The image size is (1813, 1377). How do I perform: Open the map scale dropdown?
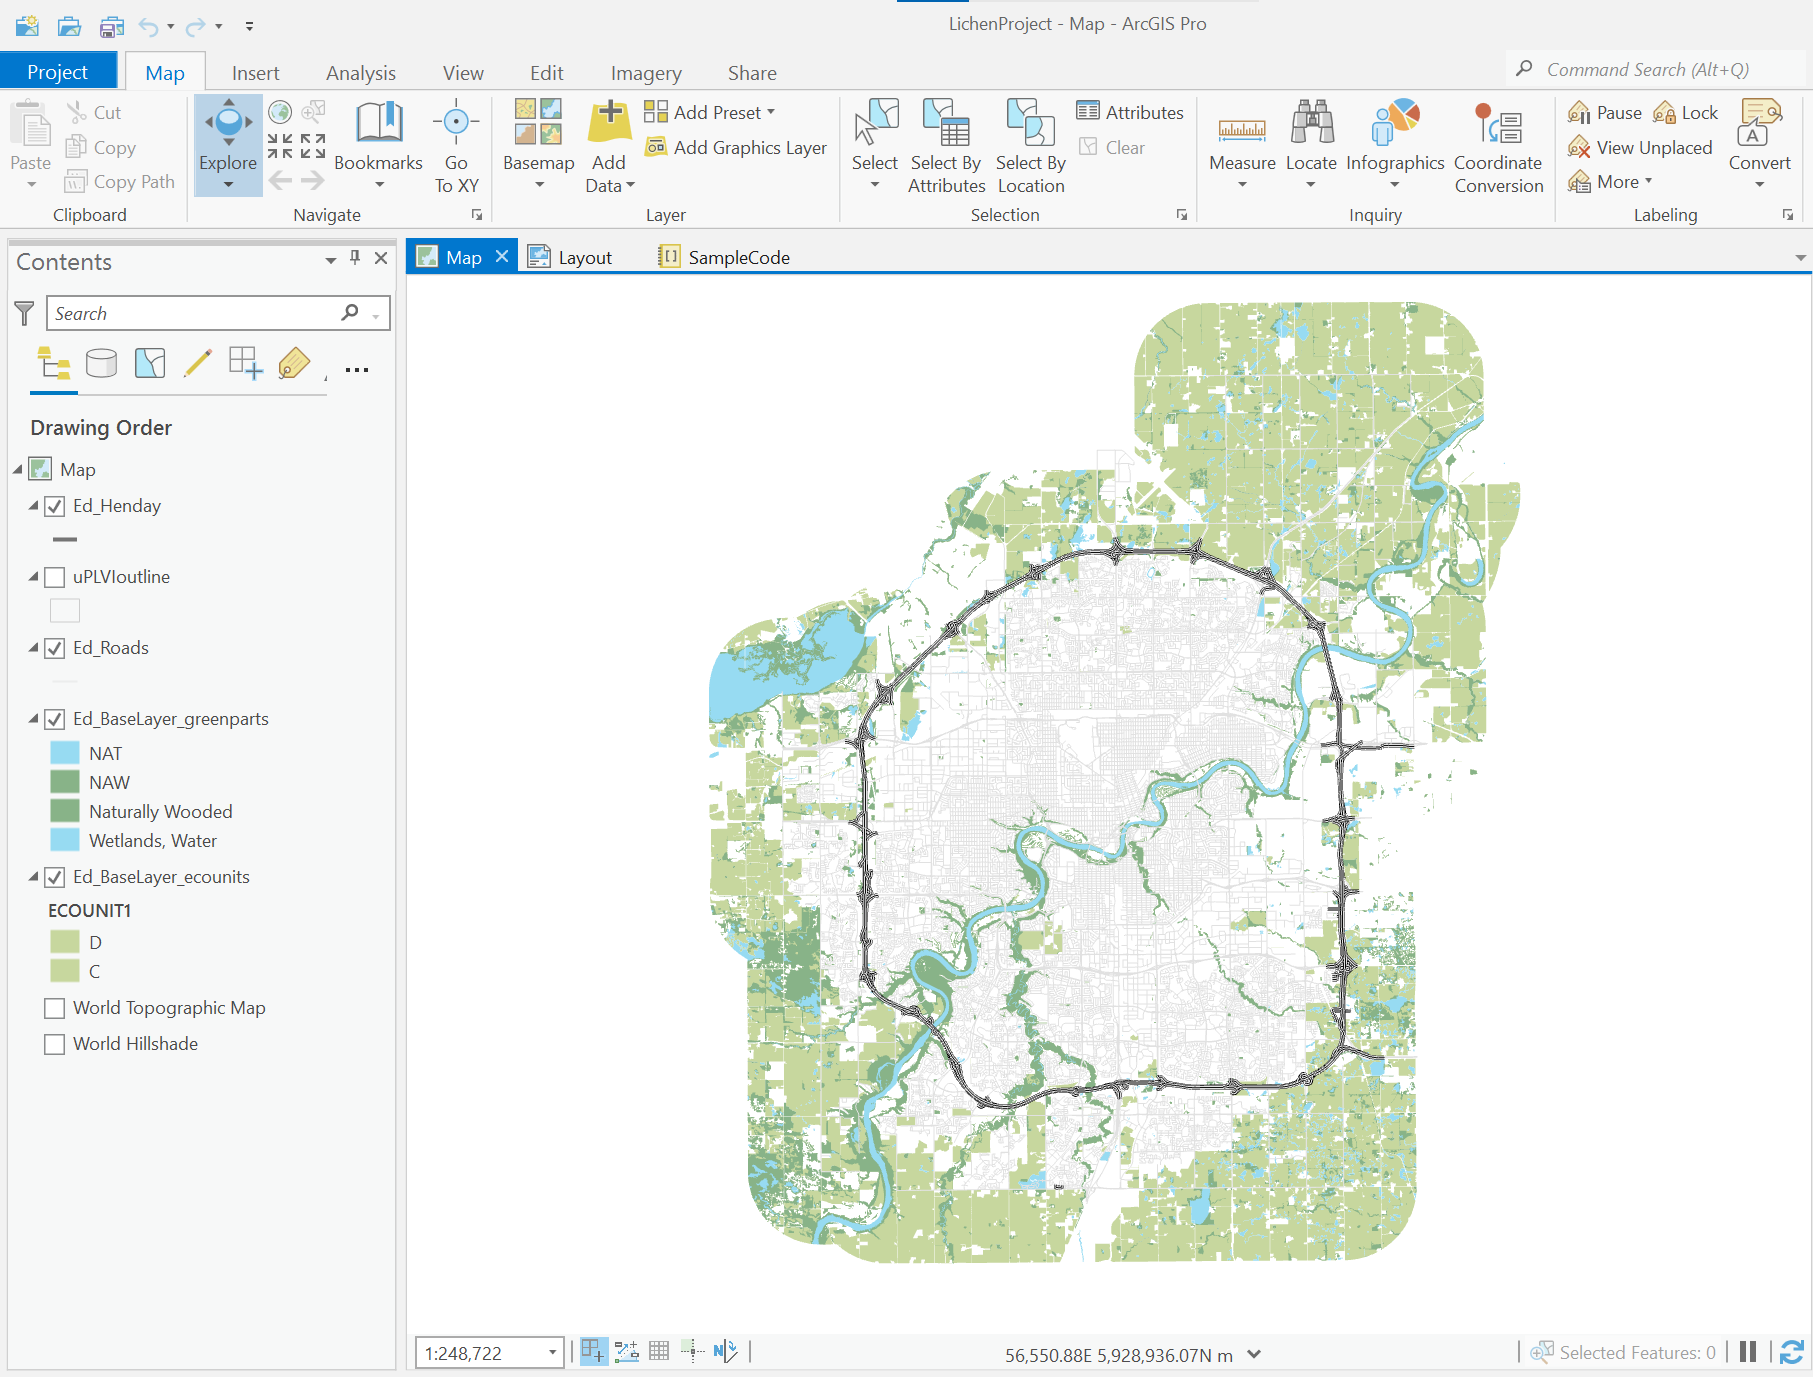tap(552, 1353)
